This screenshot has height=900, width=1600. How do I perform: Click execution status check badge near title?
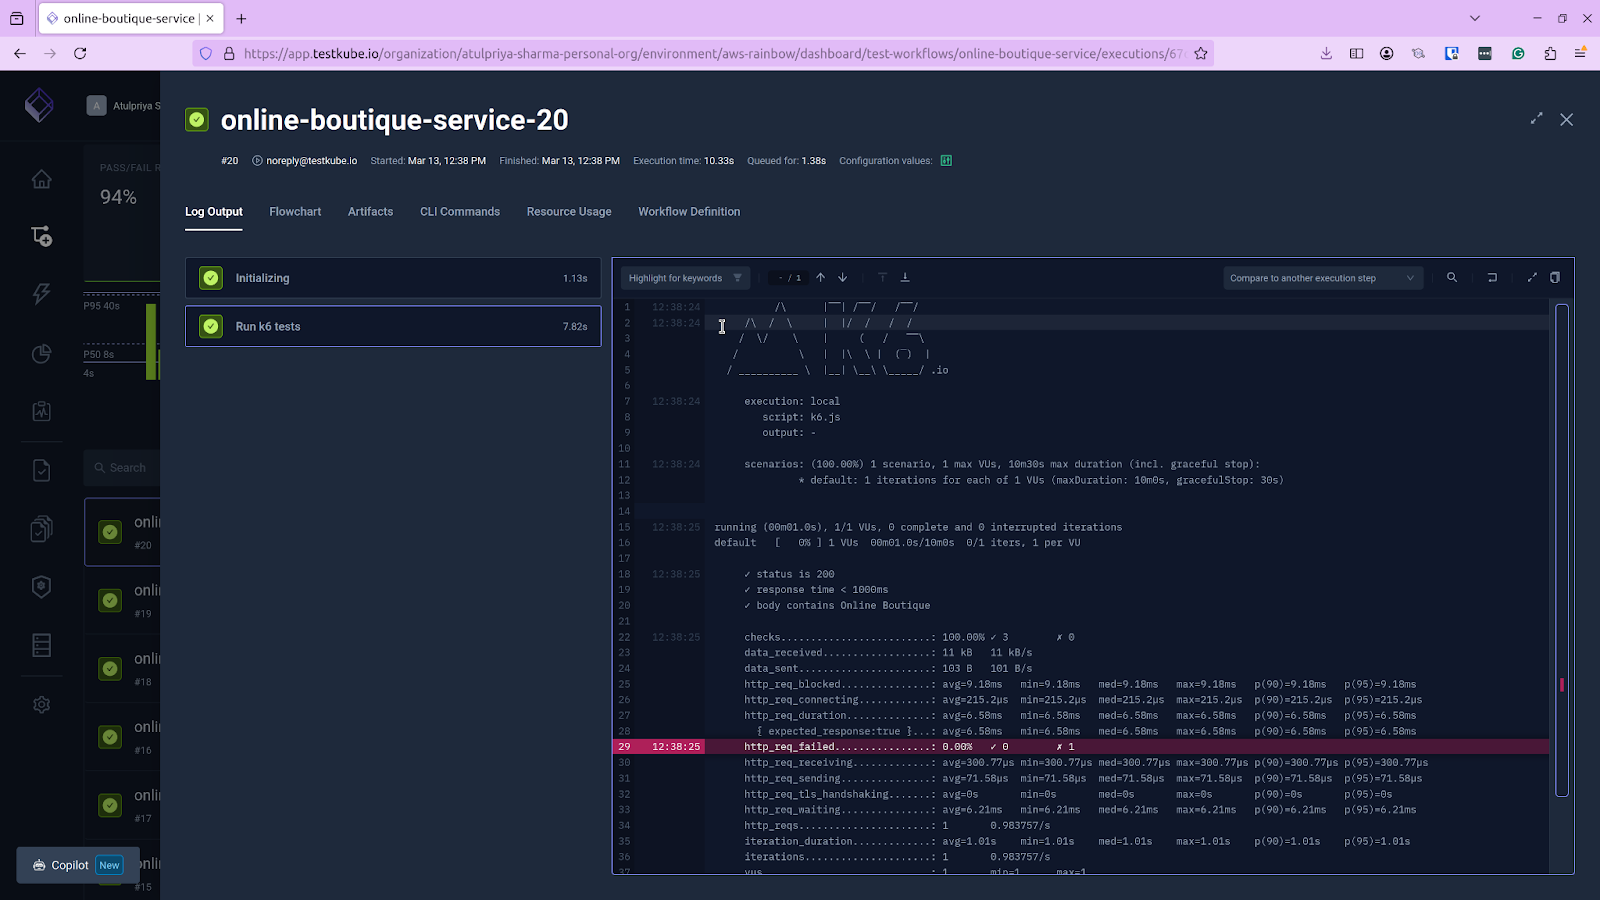coord(197,120)
